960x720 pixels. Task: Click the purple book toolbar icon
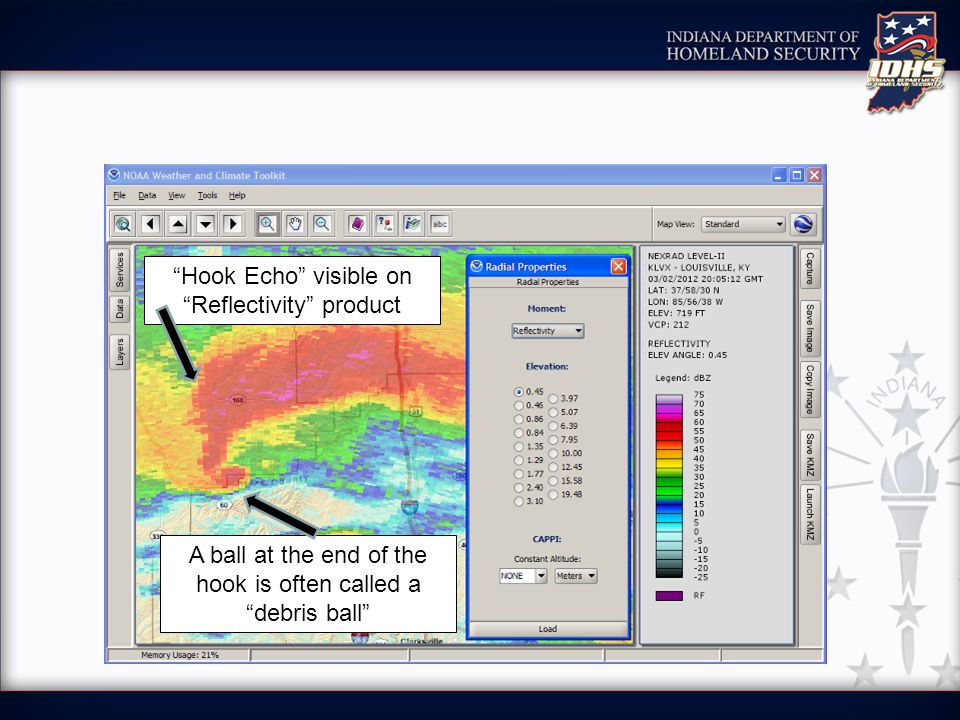point(357,224)
